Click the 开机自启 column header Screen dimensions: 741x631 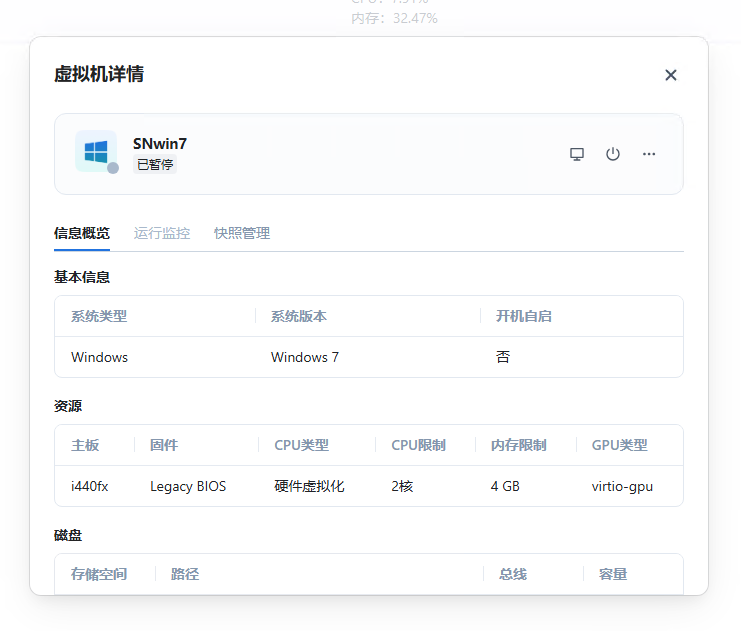point(523,316)
